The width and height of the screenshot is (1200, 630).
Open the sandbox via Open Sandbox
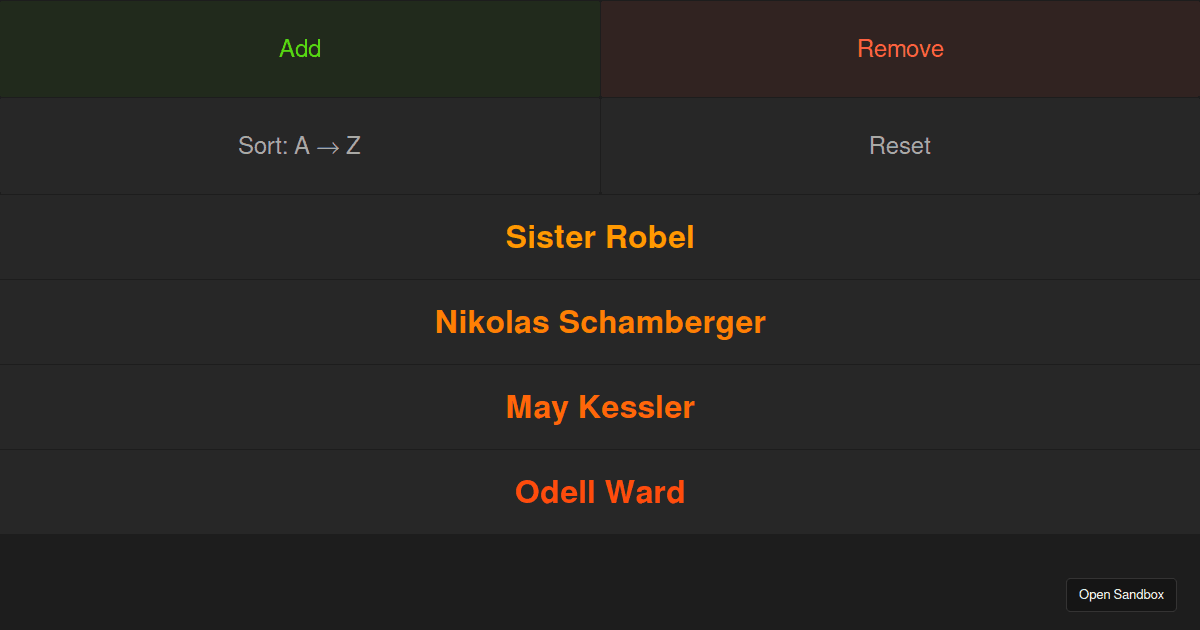click(1121, 594)
